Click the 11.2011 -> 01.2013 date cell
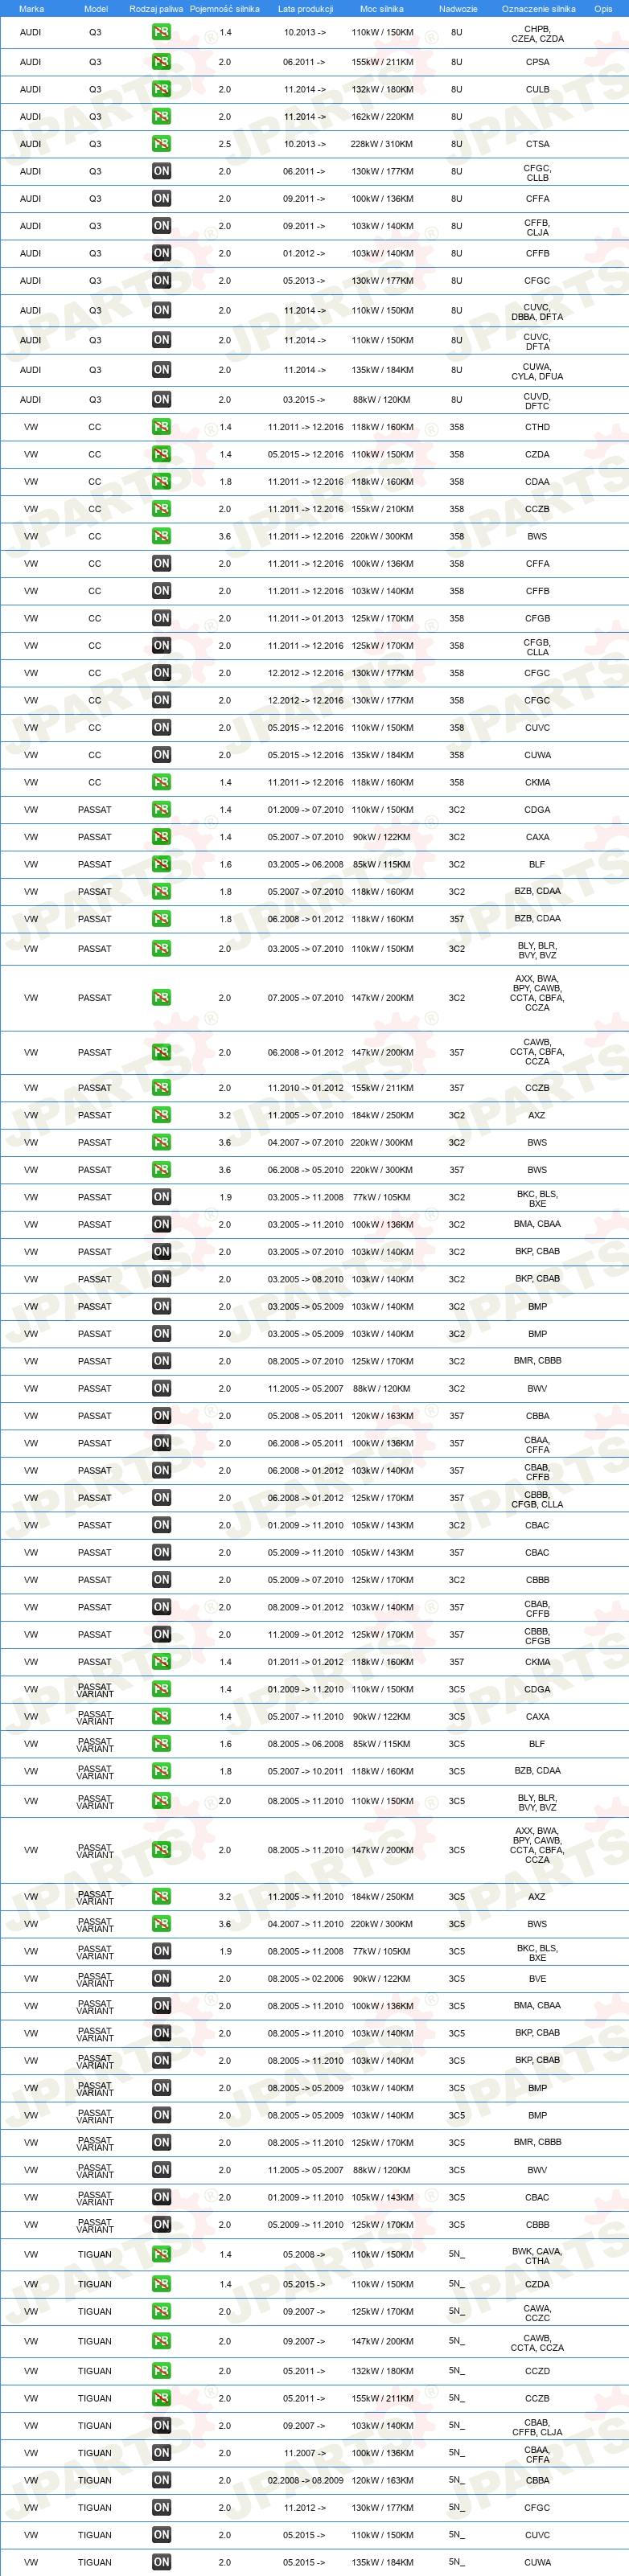629x2576 pixels. point(305,618)
